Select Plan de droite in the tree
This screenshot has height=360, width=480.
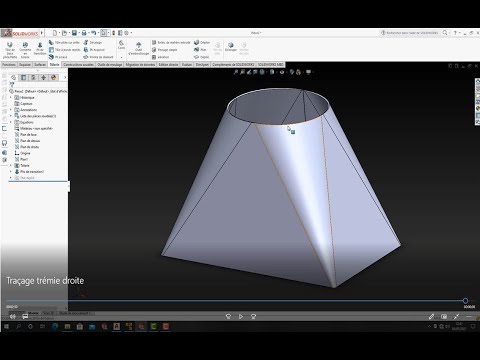[x=27, y=147]
